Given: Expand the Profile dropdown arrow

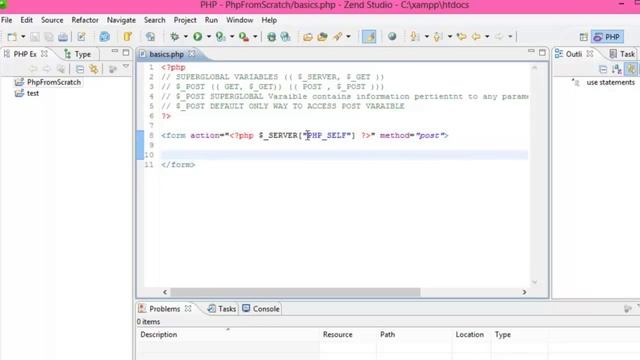Looking at the screenshot, I should click(232, 37).
